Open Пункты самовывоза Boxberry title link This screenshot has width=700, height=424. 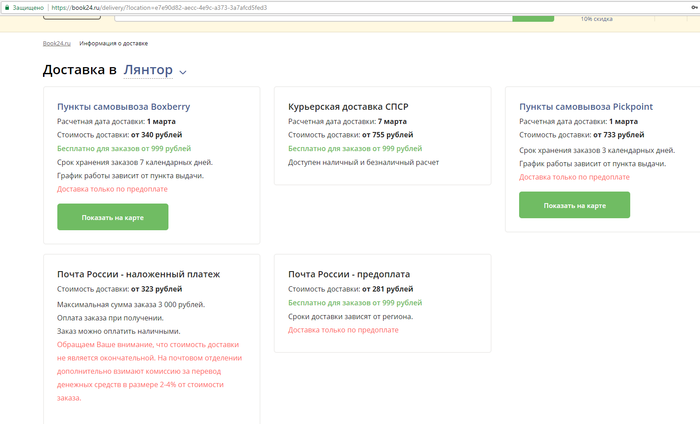click(x=123, y=106)
